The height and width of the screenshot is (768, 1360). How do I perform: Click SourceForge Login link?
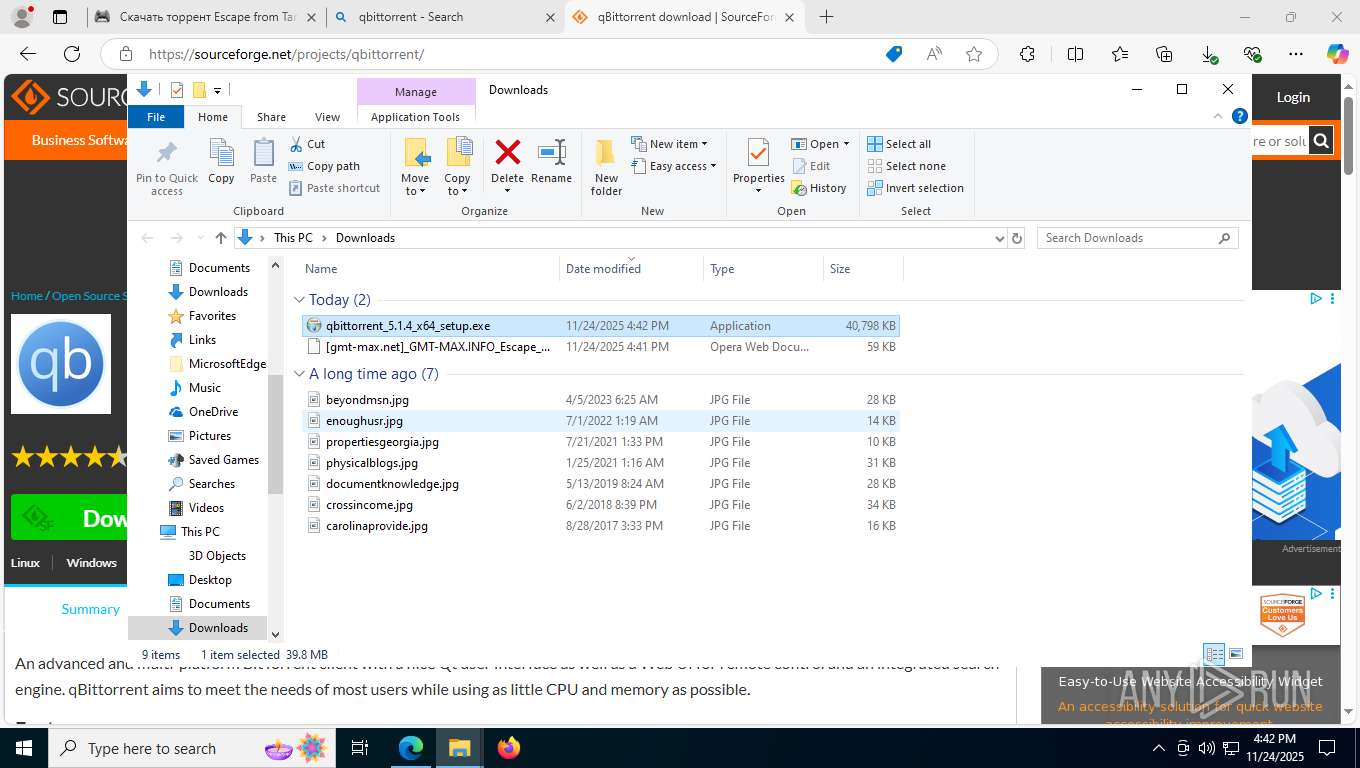1293,97
